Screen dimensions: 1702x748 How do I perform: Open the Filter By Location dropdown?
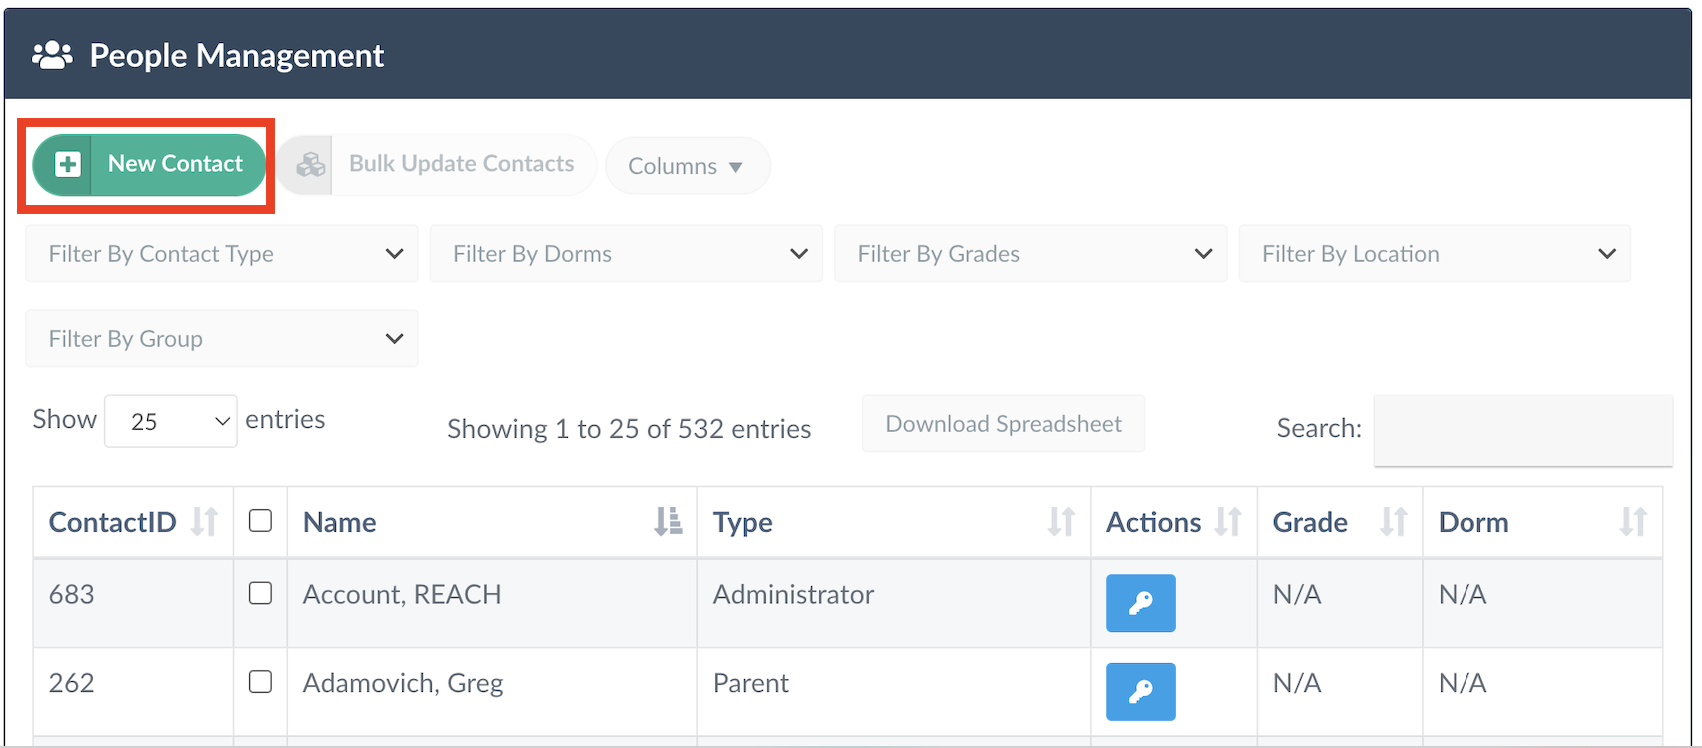1434,254
